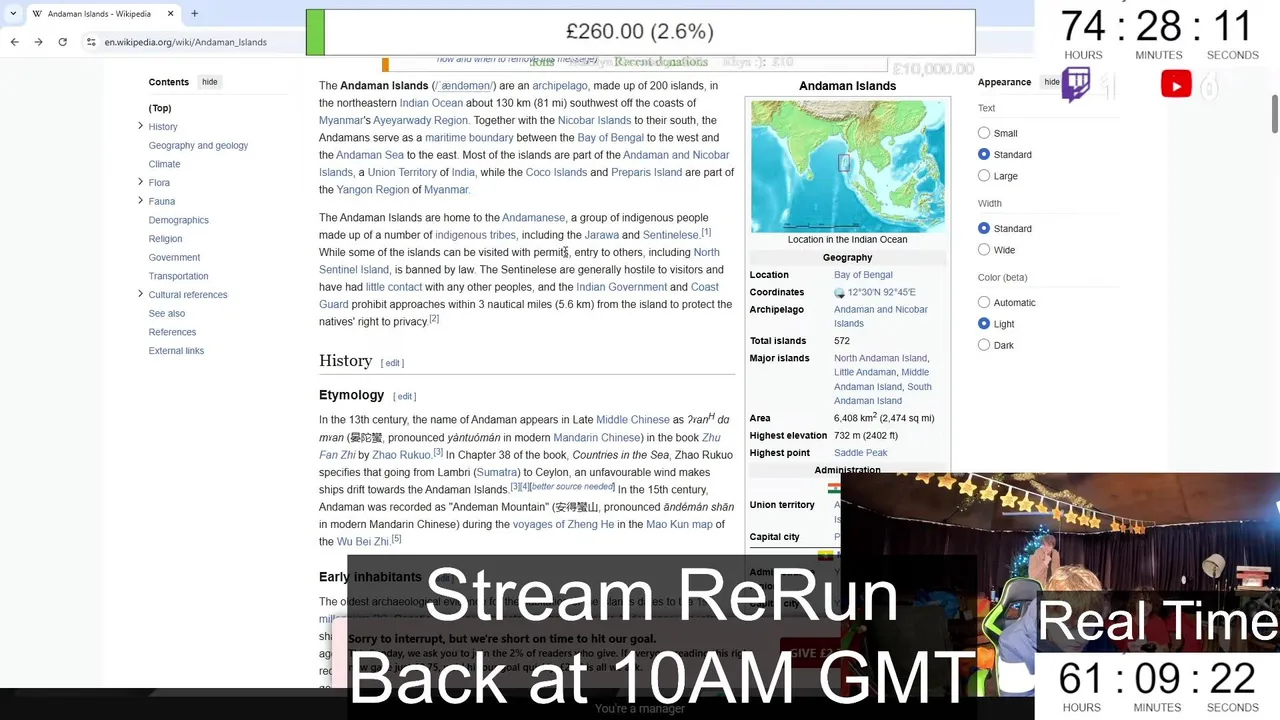1280x720 pixels.
Task: Open the Sentinelese link
Action: 670,235
